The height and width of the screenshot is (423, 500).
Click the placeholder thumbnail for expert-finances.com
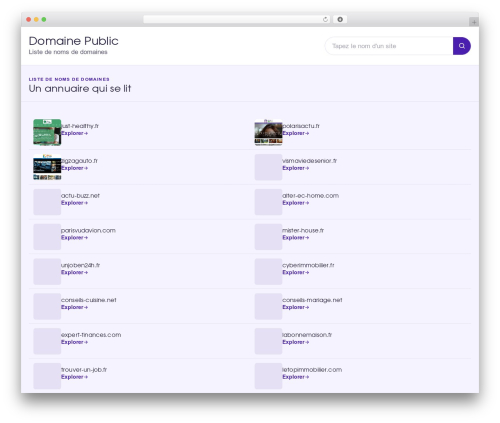pyautogui.click(x=47, y=341)
